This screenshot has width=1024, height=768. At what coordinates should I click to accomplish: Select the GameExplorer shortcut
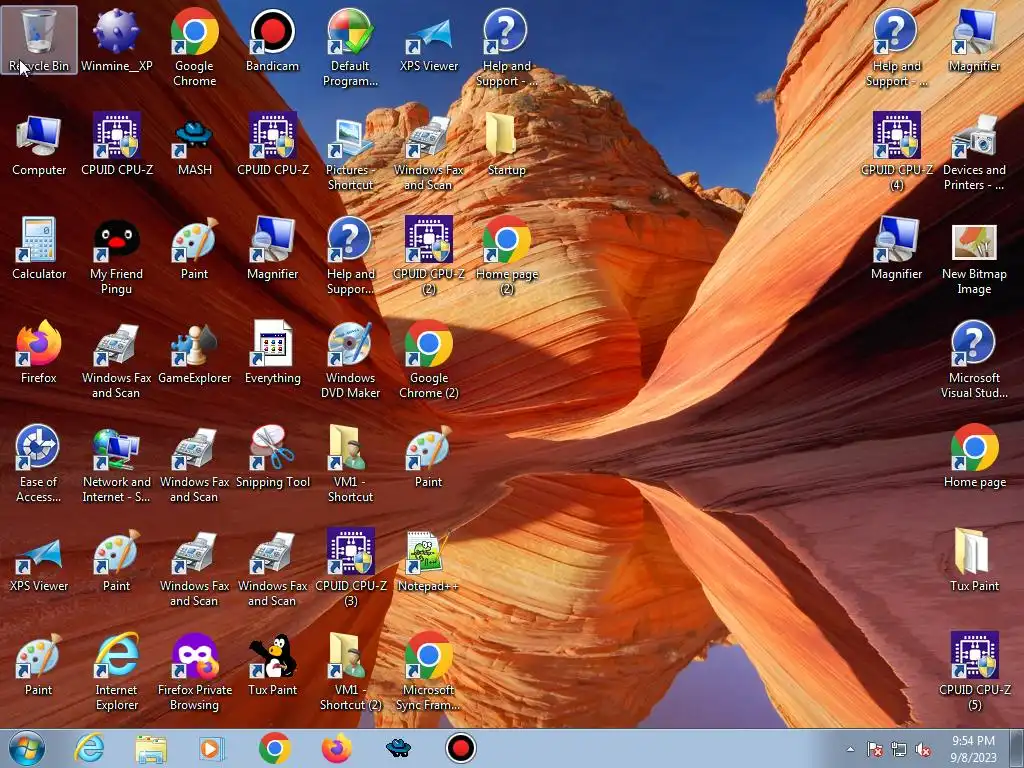tap(195, 352)
